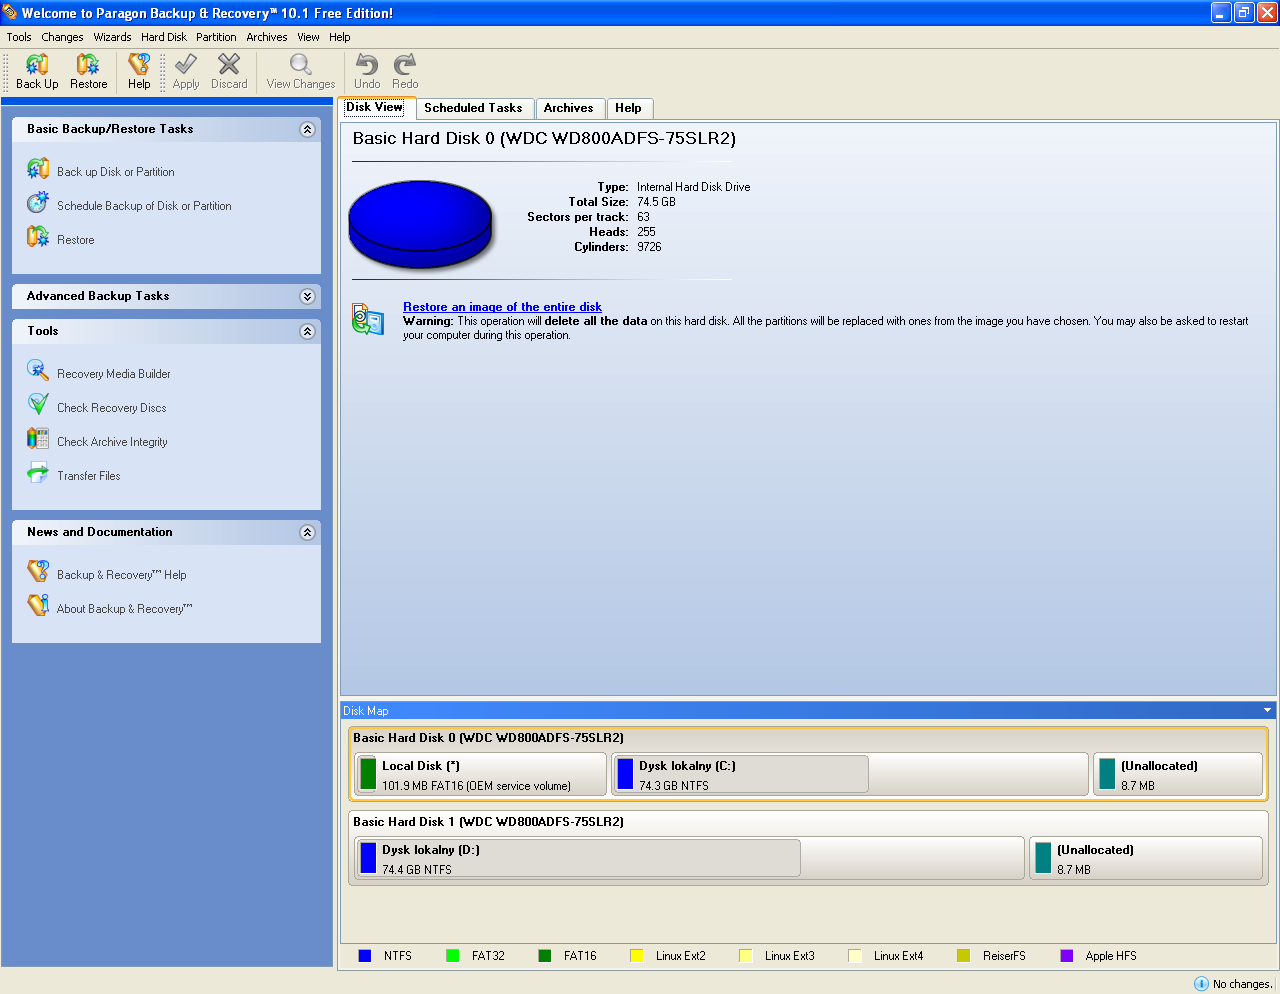Click the Back Up toolbar icon
This screenshot has height=994, width=1280.
pyautogui.click(x=37, y=65)
